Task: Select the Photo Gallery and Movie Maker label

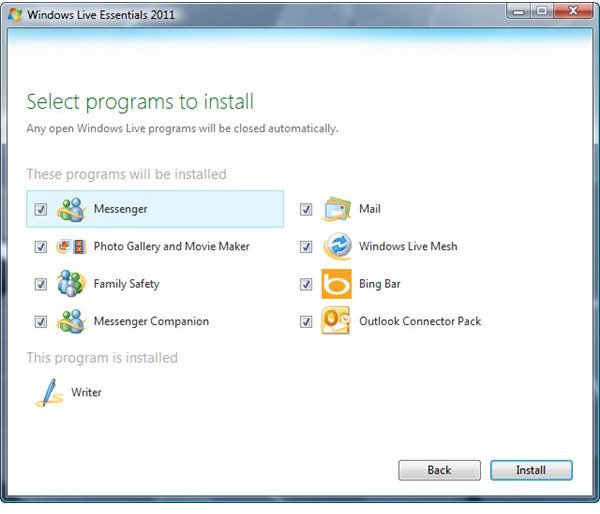Action: click(x=171, y=246)
